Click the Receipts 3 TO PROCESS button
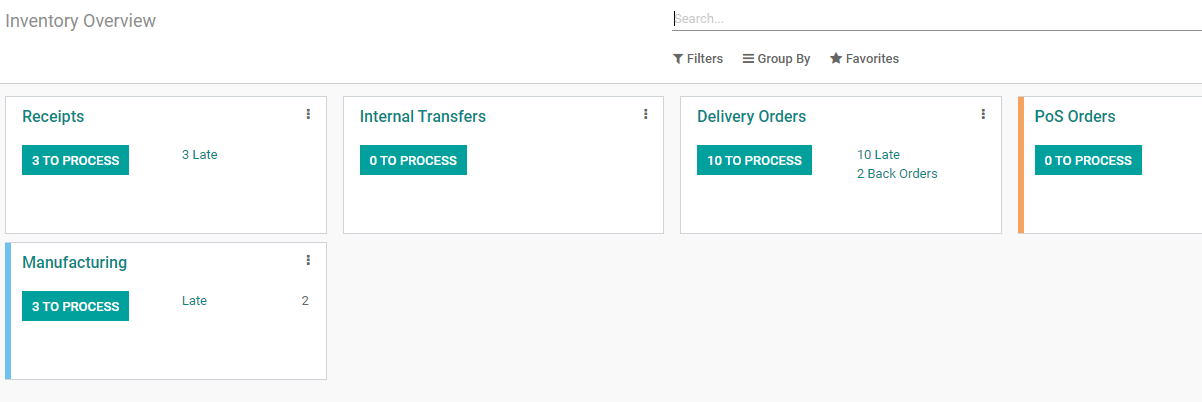Screen dimensions: 1202x402 75,160
